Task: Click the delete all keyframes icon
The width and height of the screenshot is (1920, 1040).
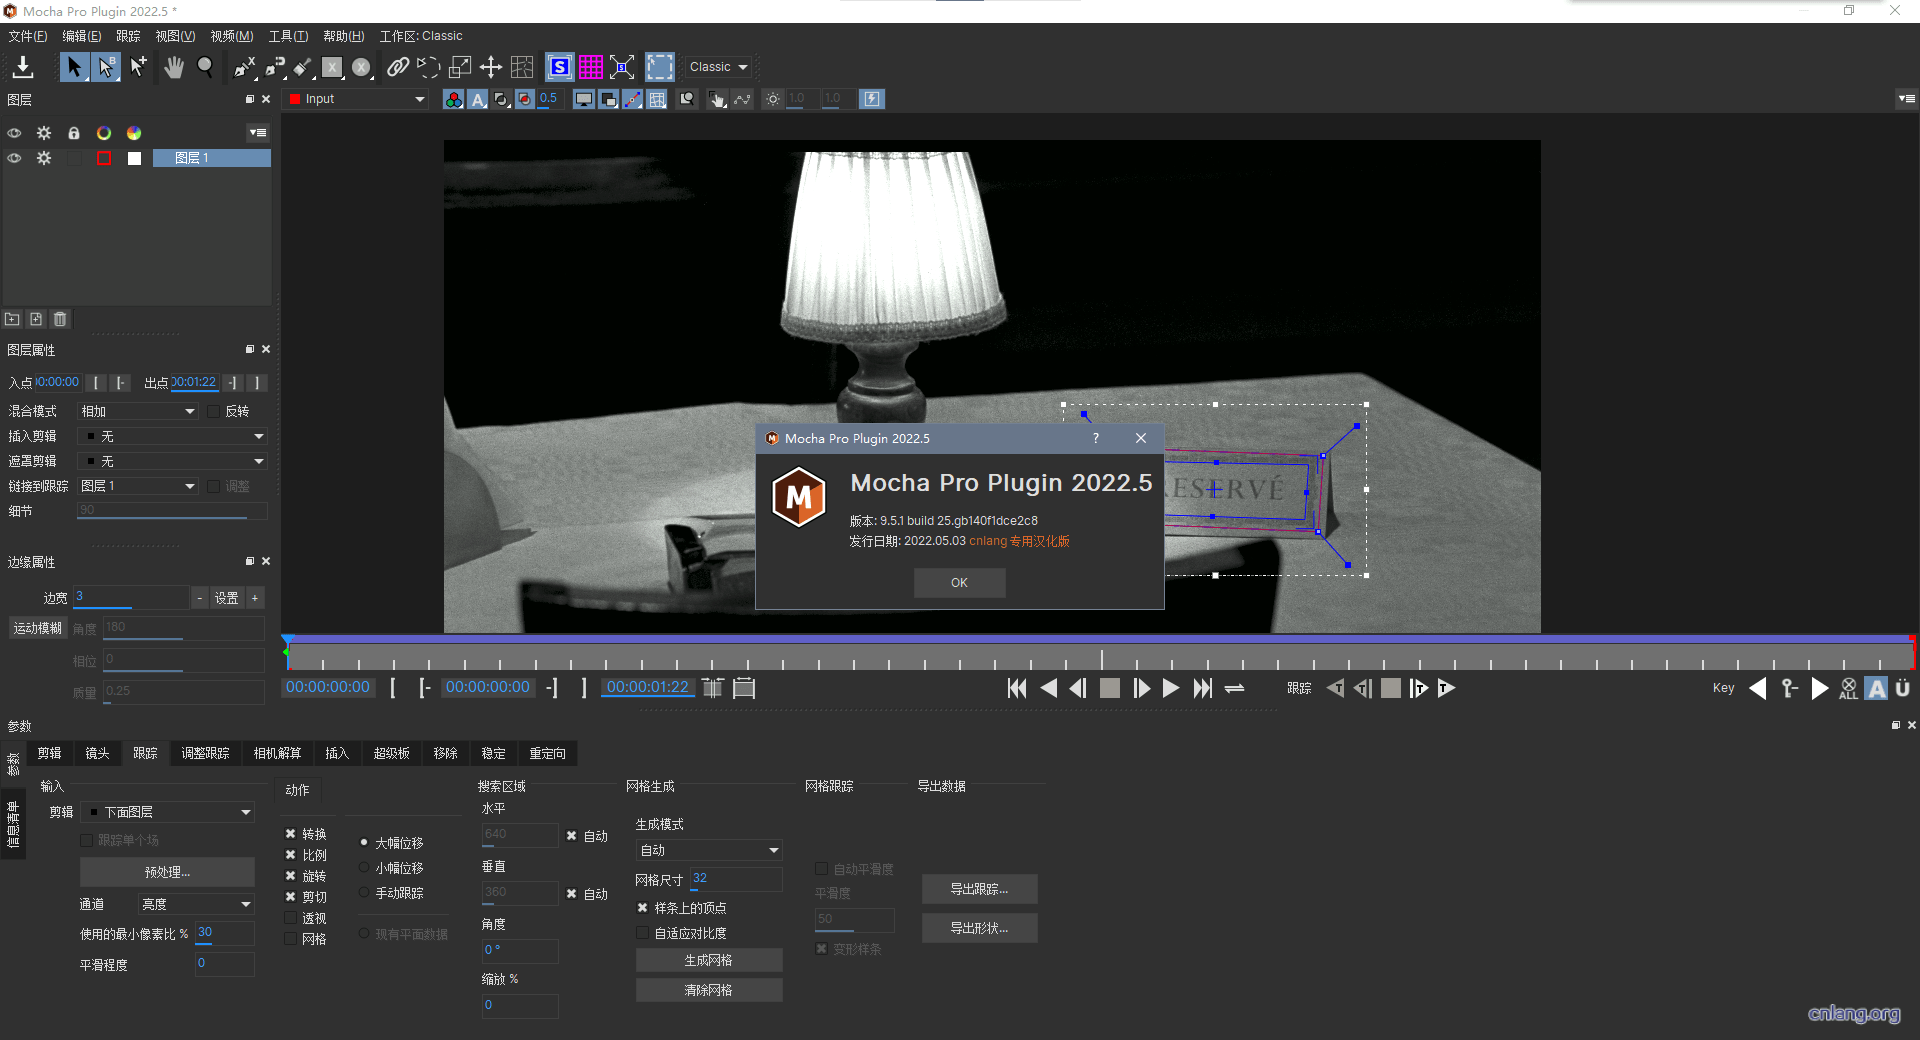Action: coord(1848,688)
